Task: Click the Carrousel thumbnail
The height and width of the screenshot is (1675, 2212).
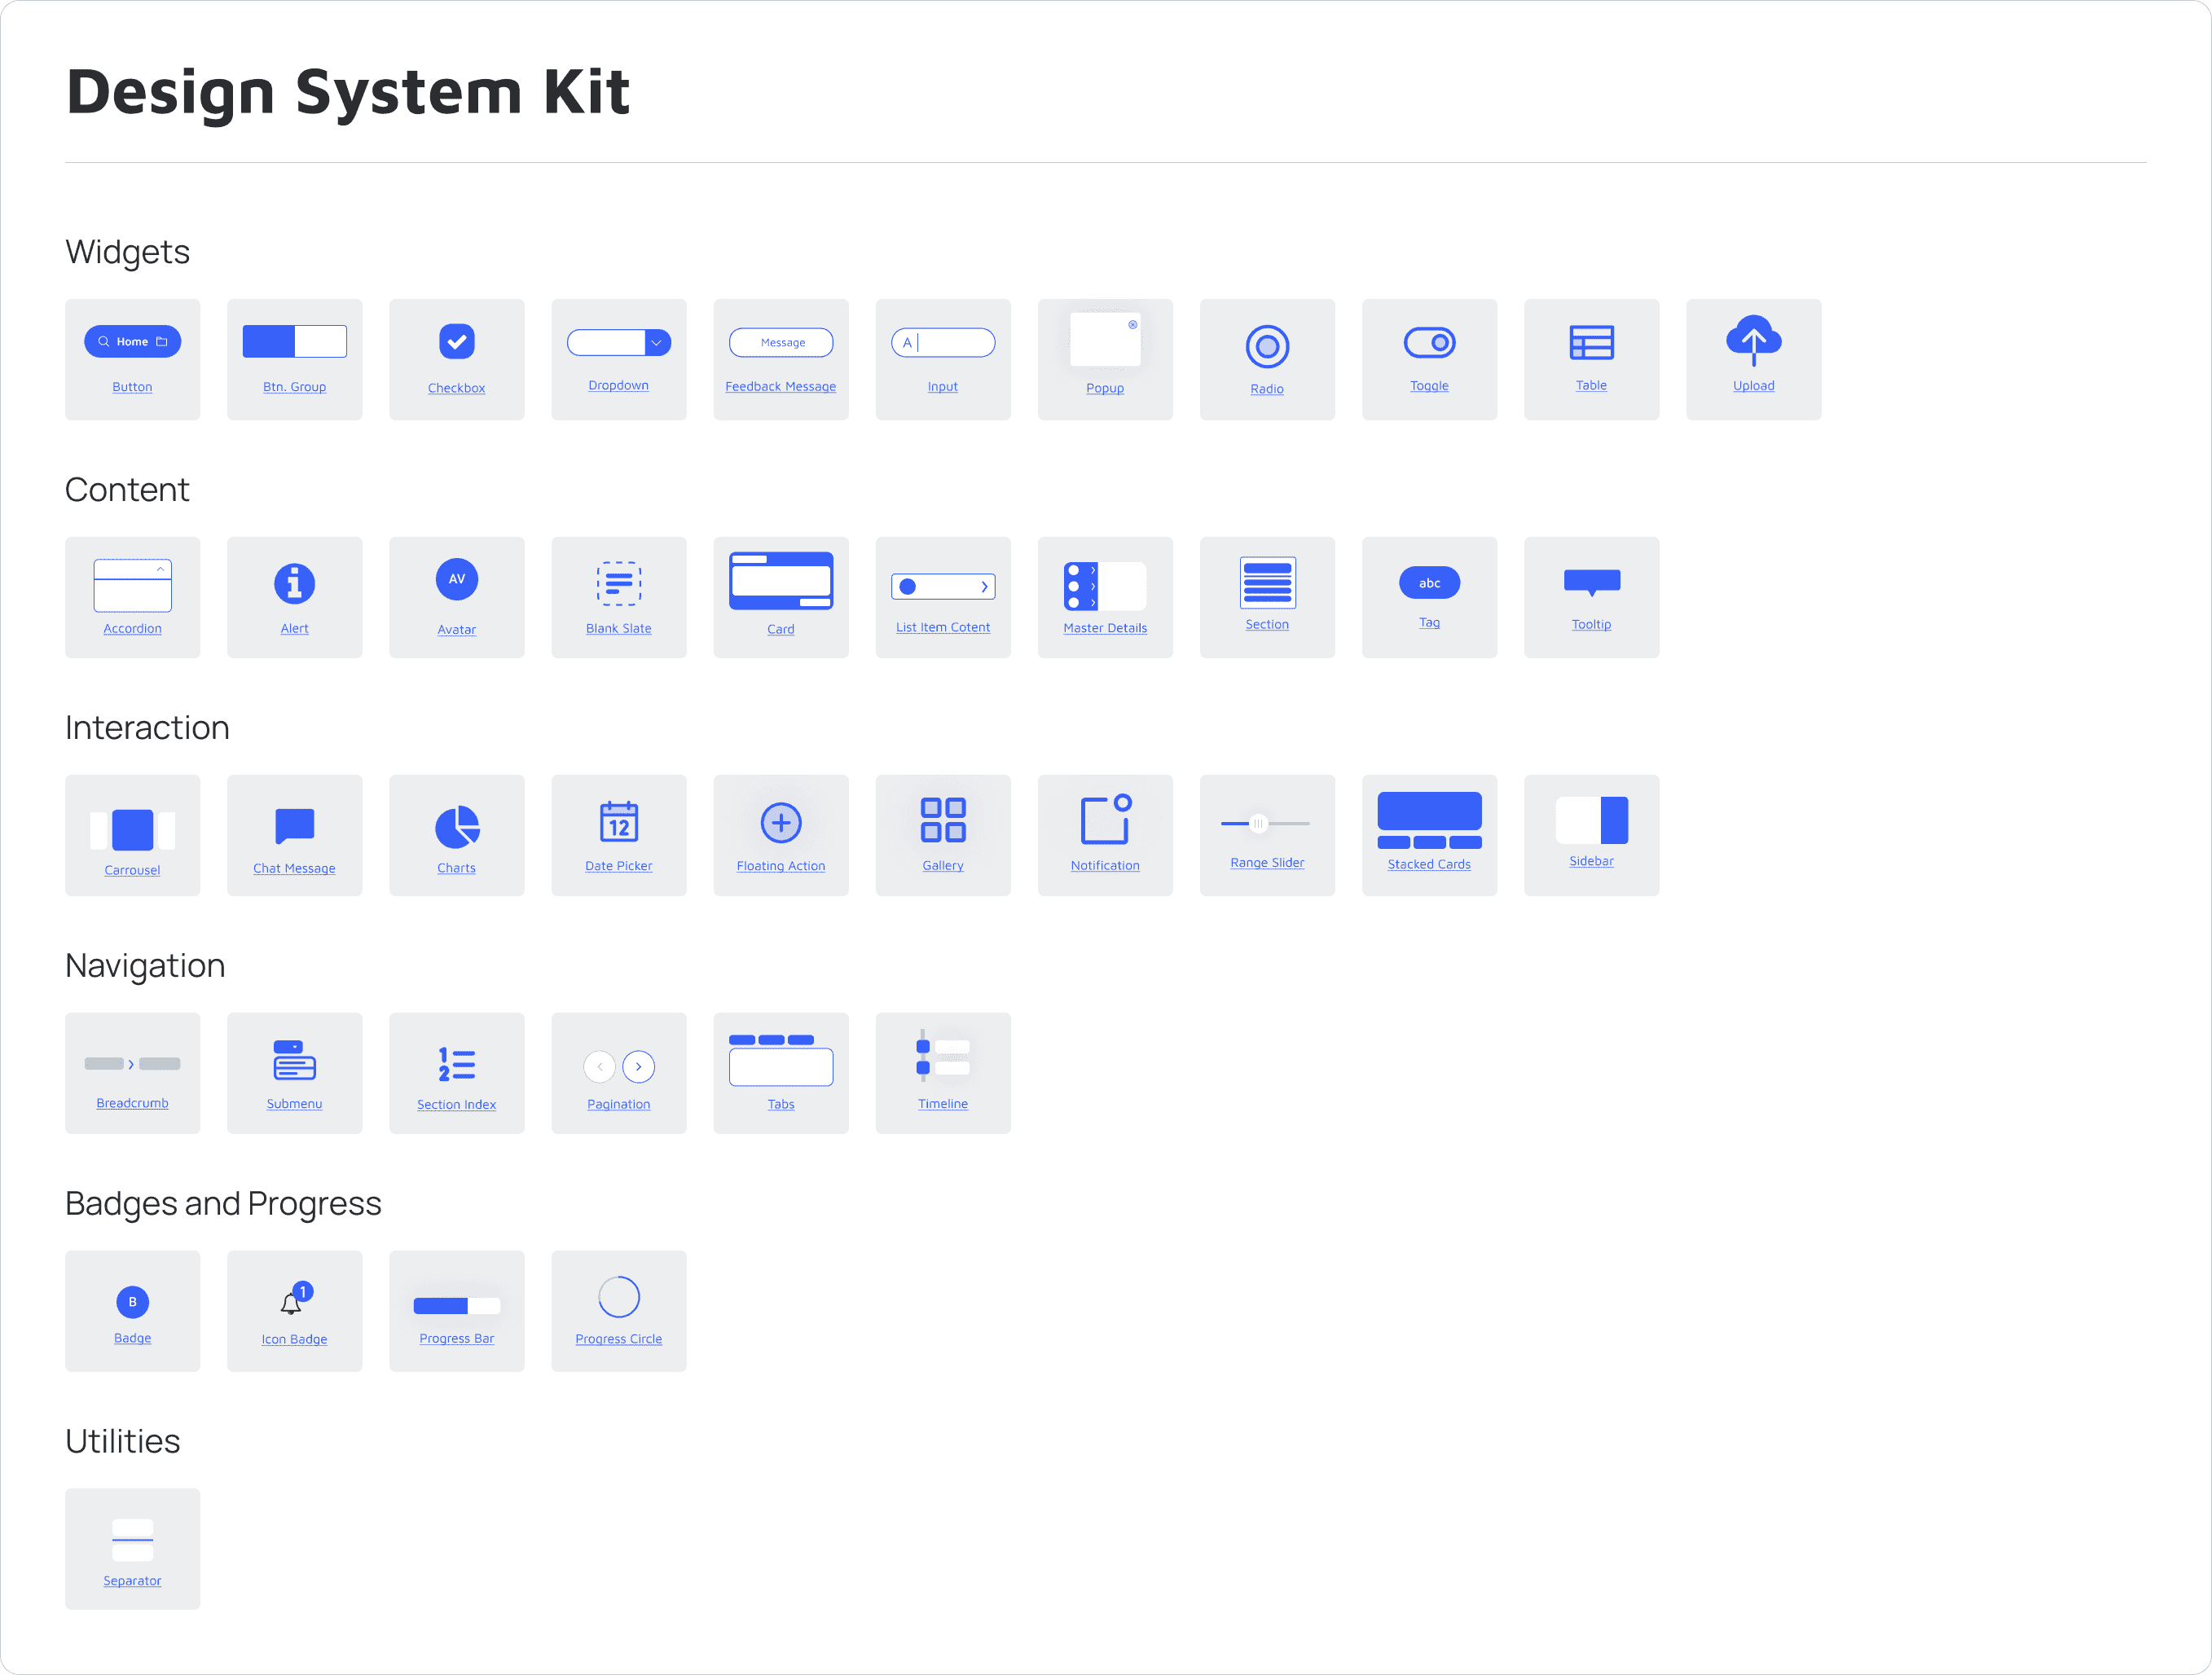Action: (132, 830)
